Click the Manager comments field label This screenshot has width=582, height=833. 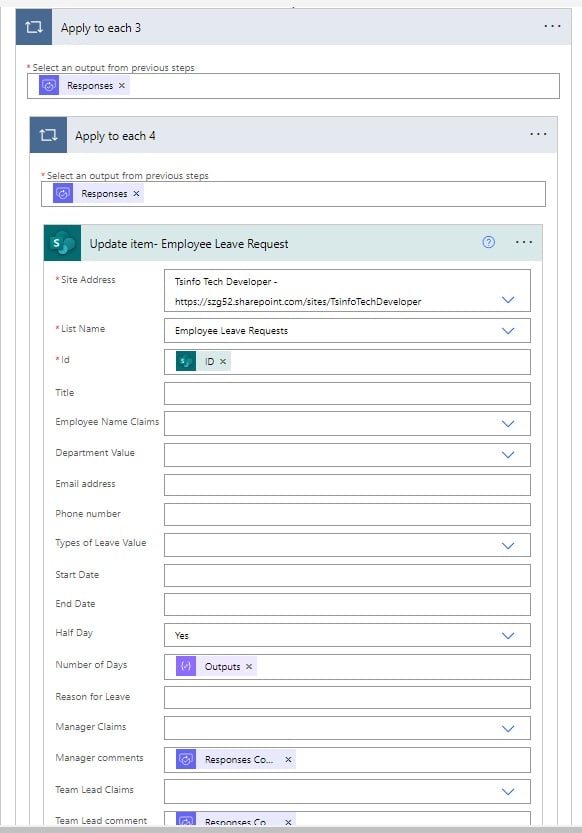[99, 758]
